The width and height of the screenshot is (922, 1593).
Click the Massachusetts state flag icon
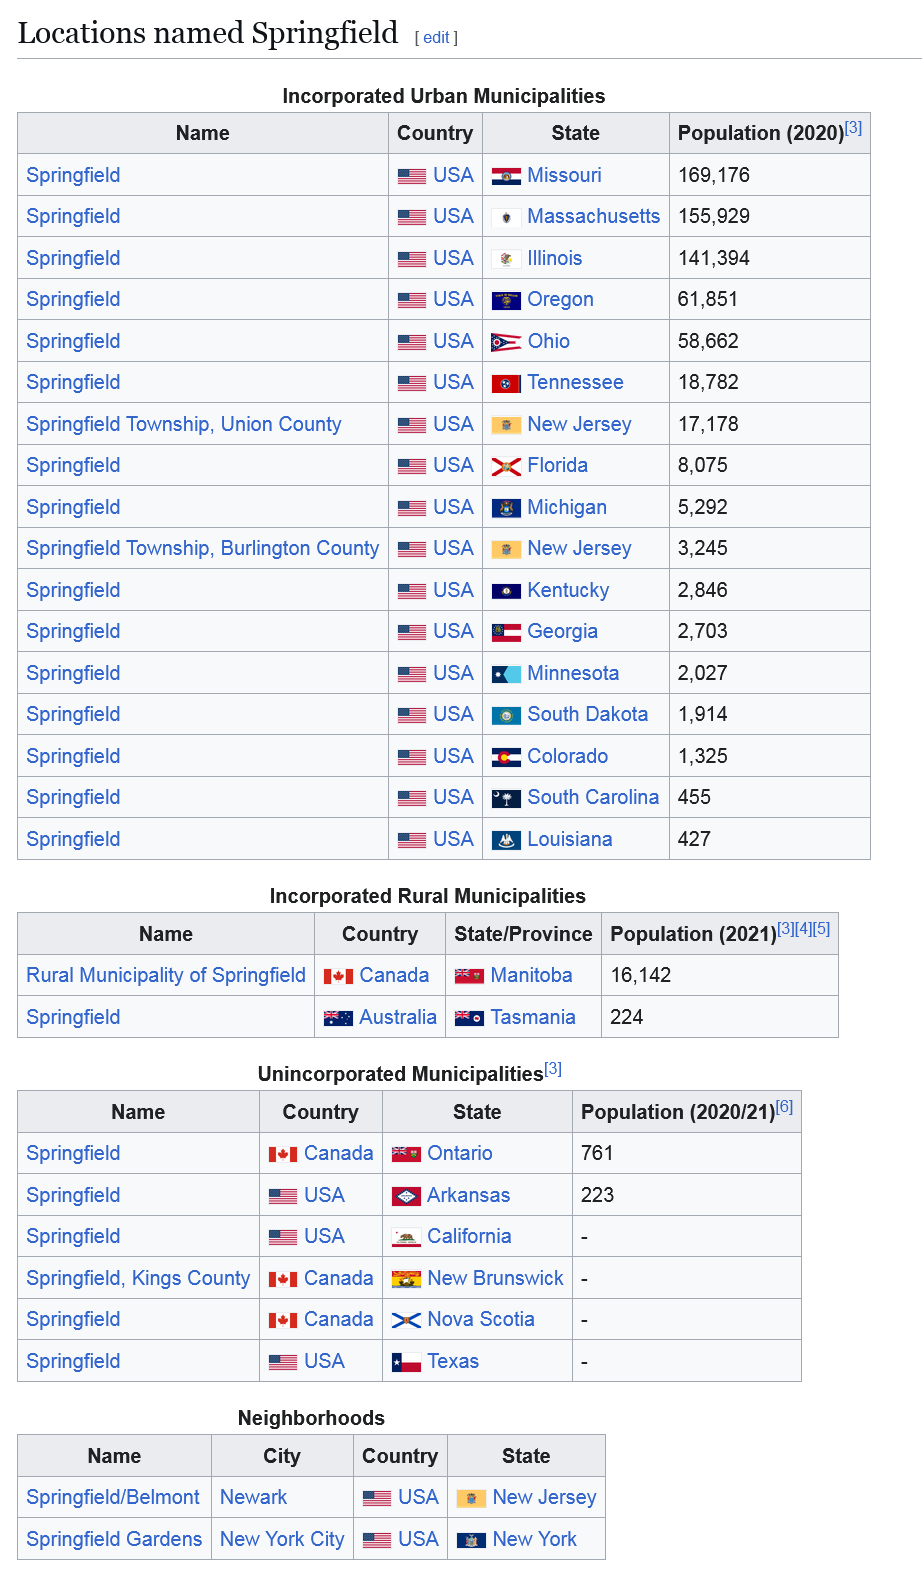[x=506, y=217]
